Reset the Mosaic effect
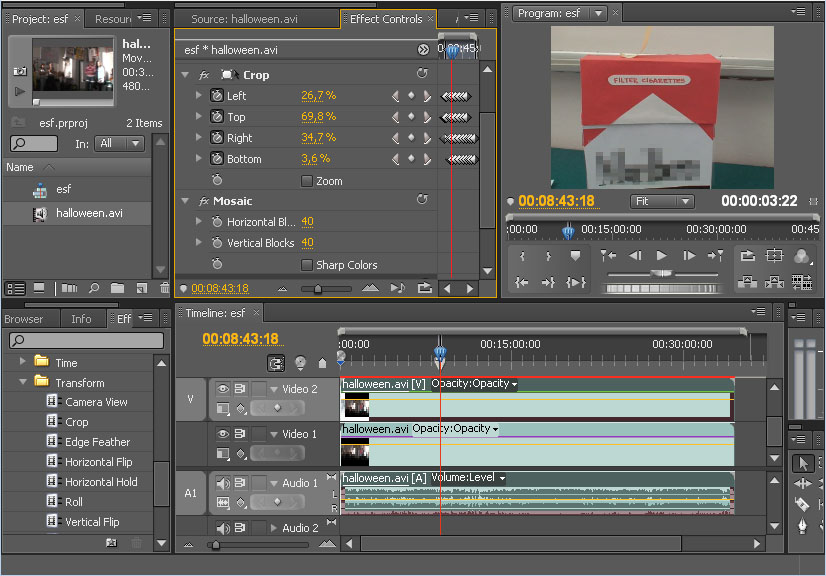 coord(422,199)
